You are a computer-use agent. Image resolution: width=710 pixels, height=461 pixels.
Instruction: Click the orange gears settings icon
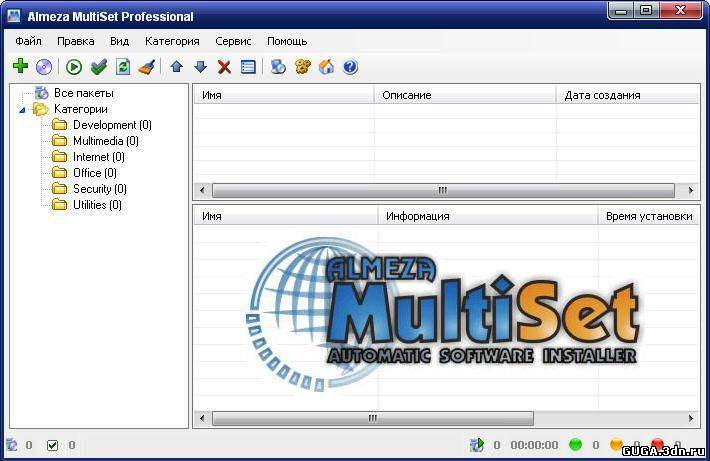(x=302, y=67)
